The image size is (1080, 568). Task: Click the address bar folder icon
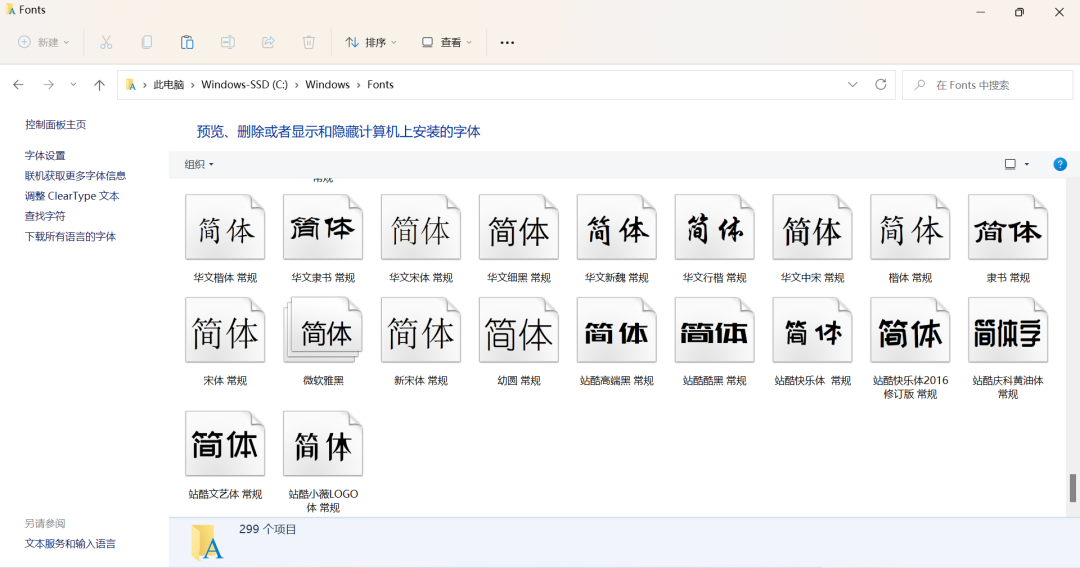point(131,85)
